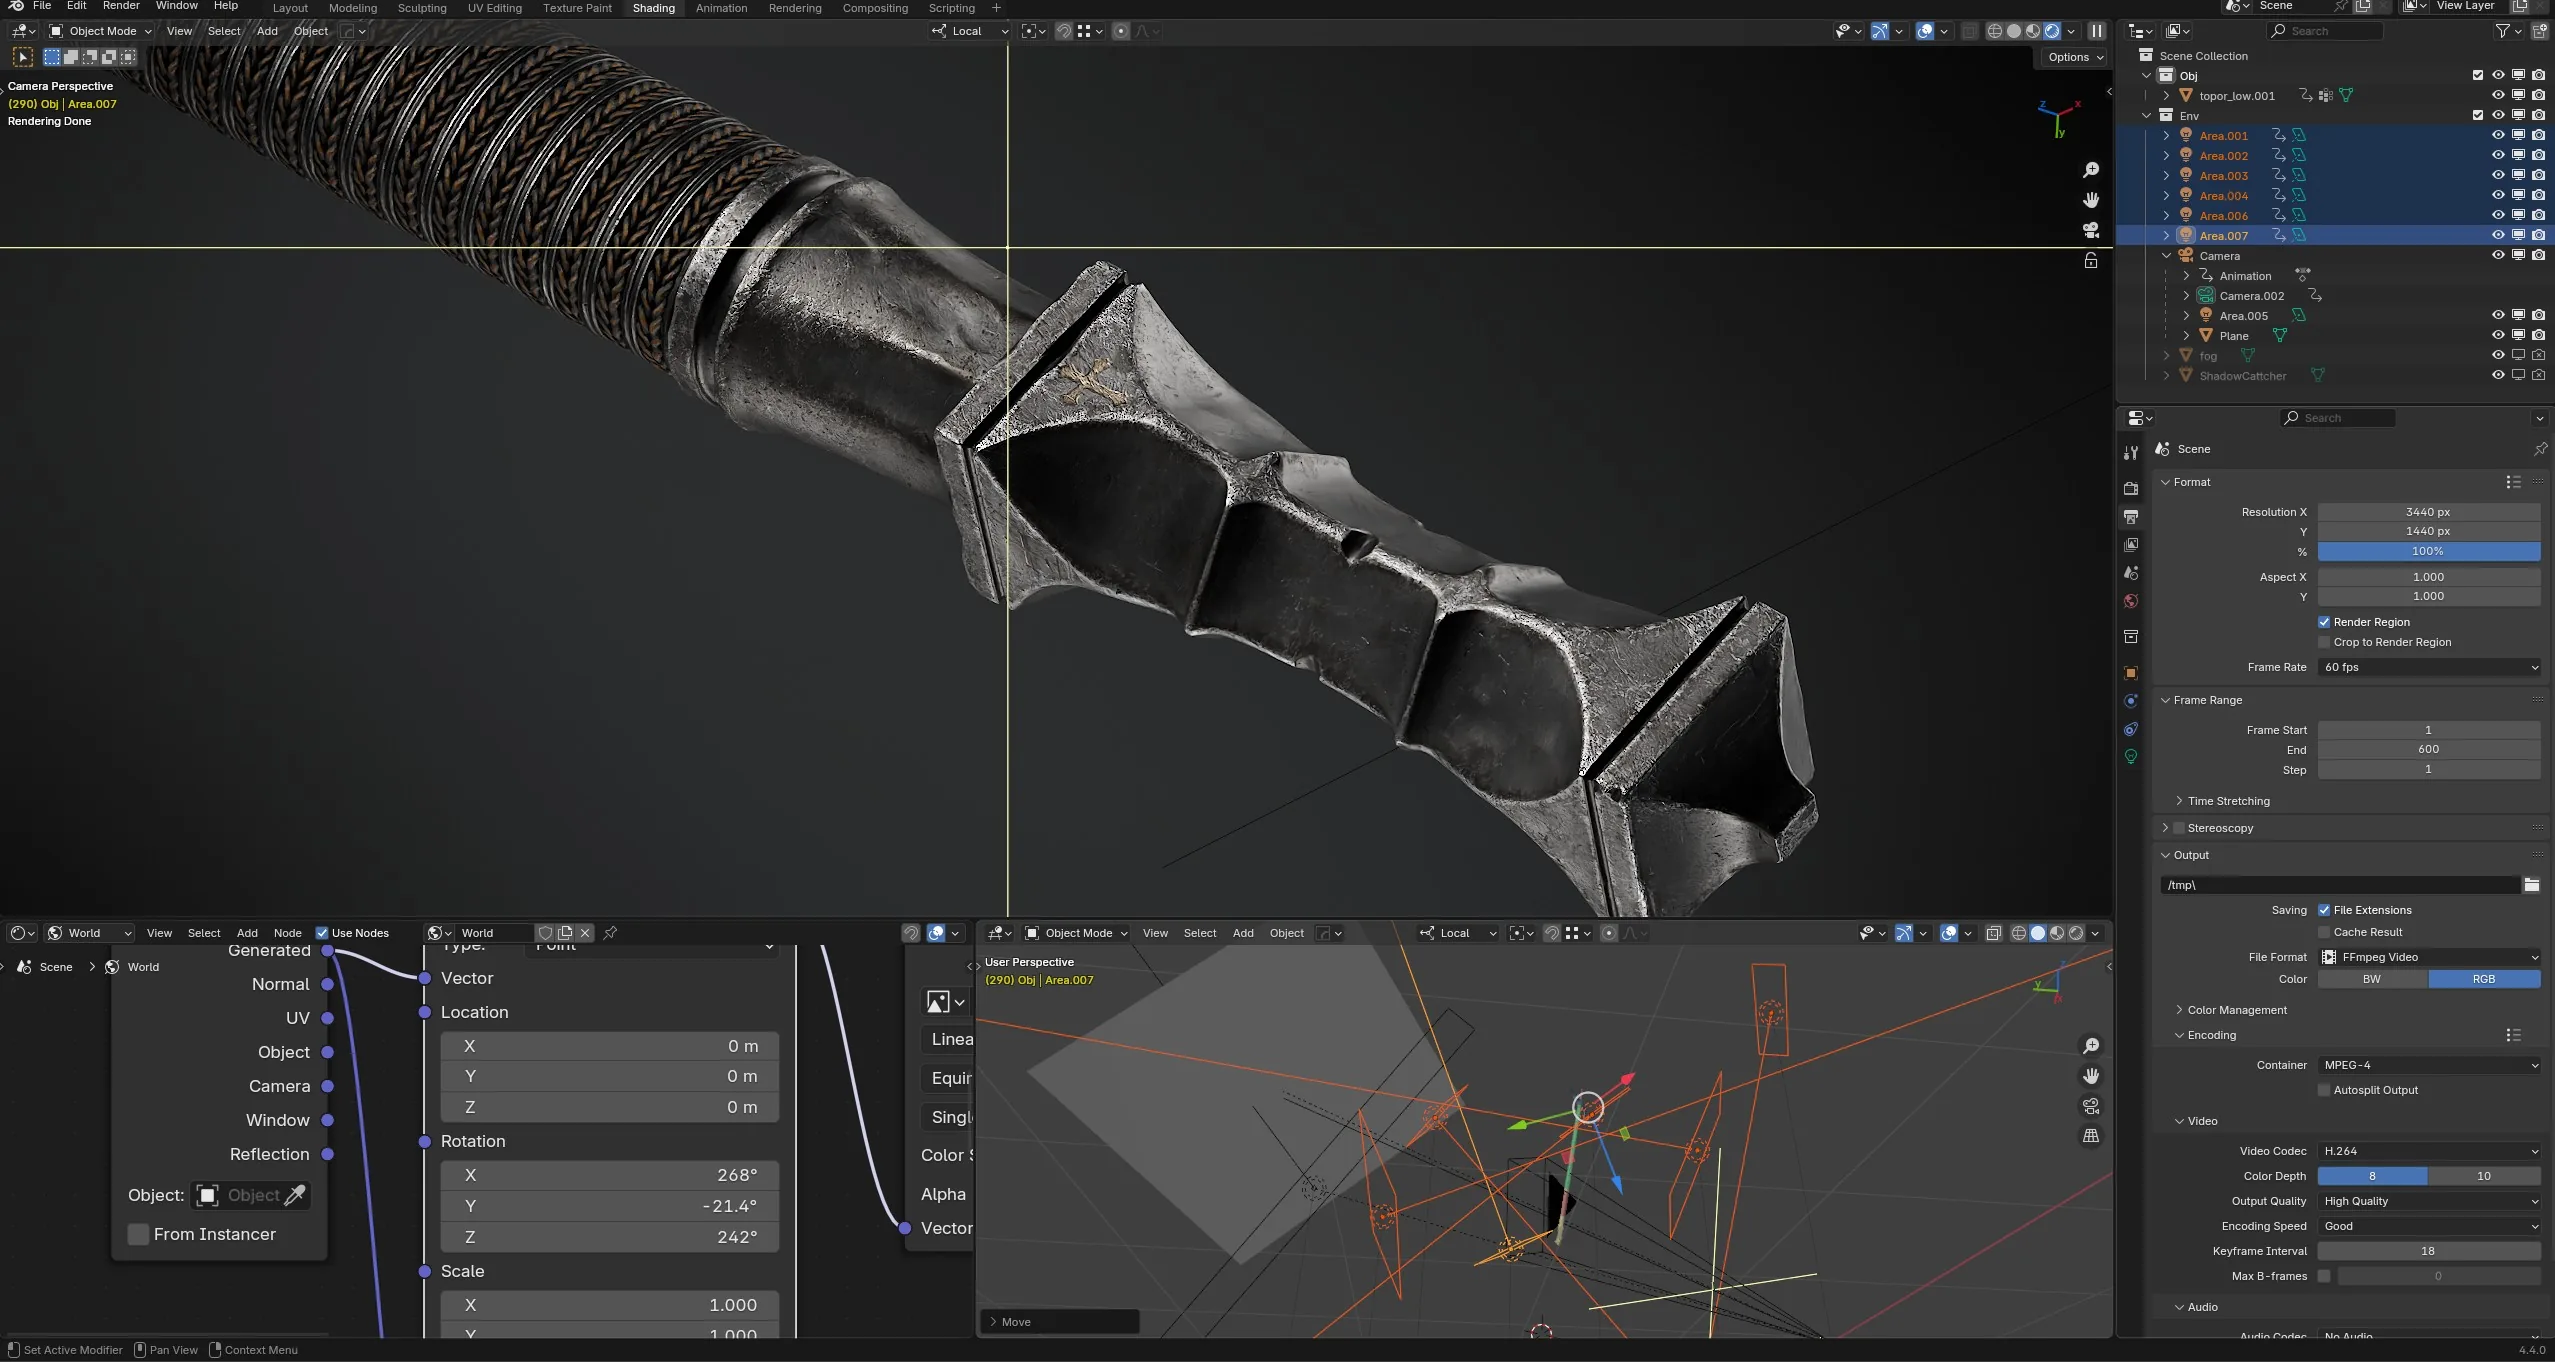Hide Area.001 in viewport via eye icon
Screen dimensions: 2555x1362
pos(2498,135)
